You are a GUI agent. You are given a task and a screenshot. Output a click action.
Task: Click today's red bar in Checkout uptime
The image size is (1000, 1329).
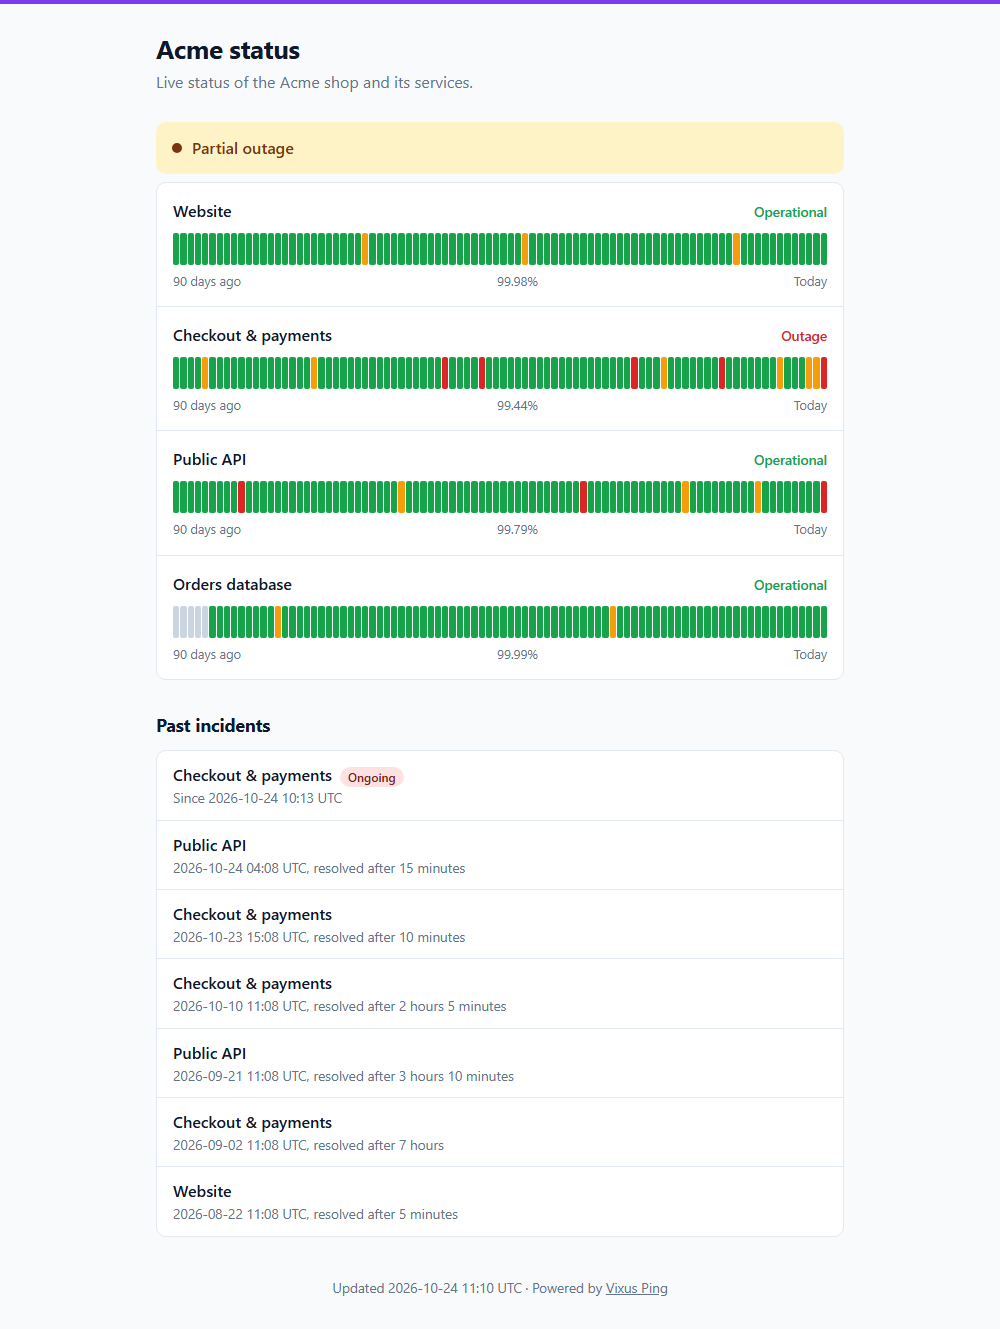824,373
